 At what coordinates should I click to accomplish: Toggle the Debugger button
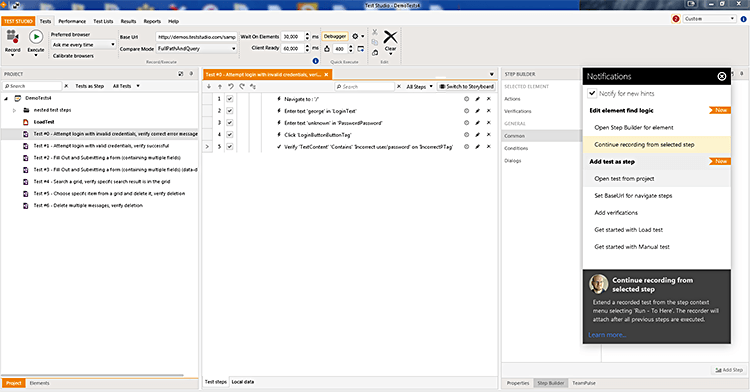tap(335, 36)
